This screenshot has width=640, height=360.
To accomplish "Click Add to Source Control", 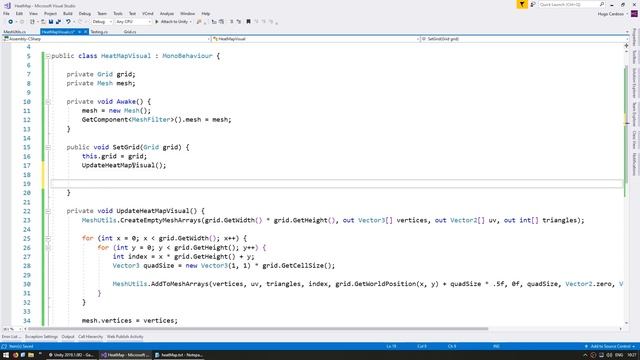I will 611,347.
